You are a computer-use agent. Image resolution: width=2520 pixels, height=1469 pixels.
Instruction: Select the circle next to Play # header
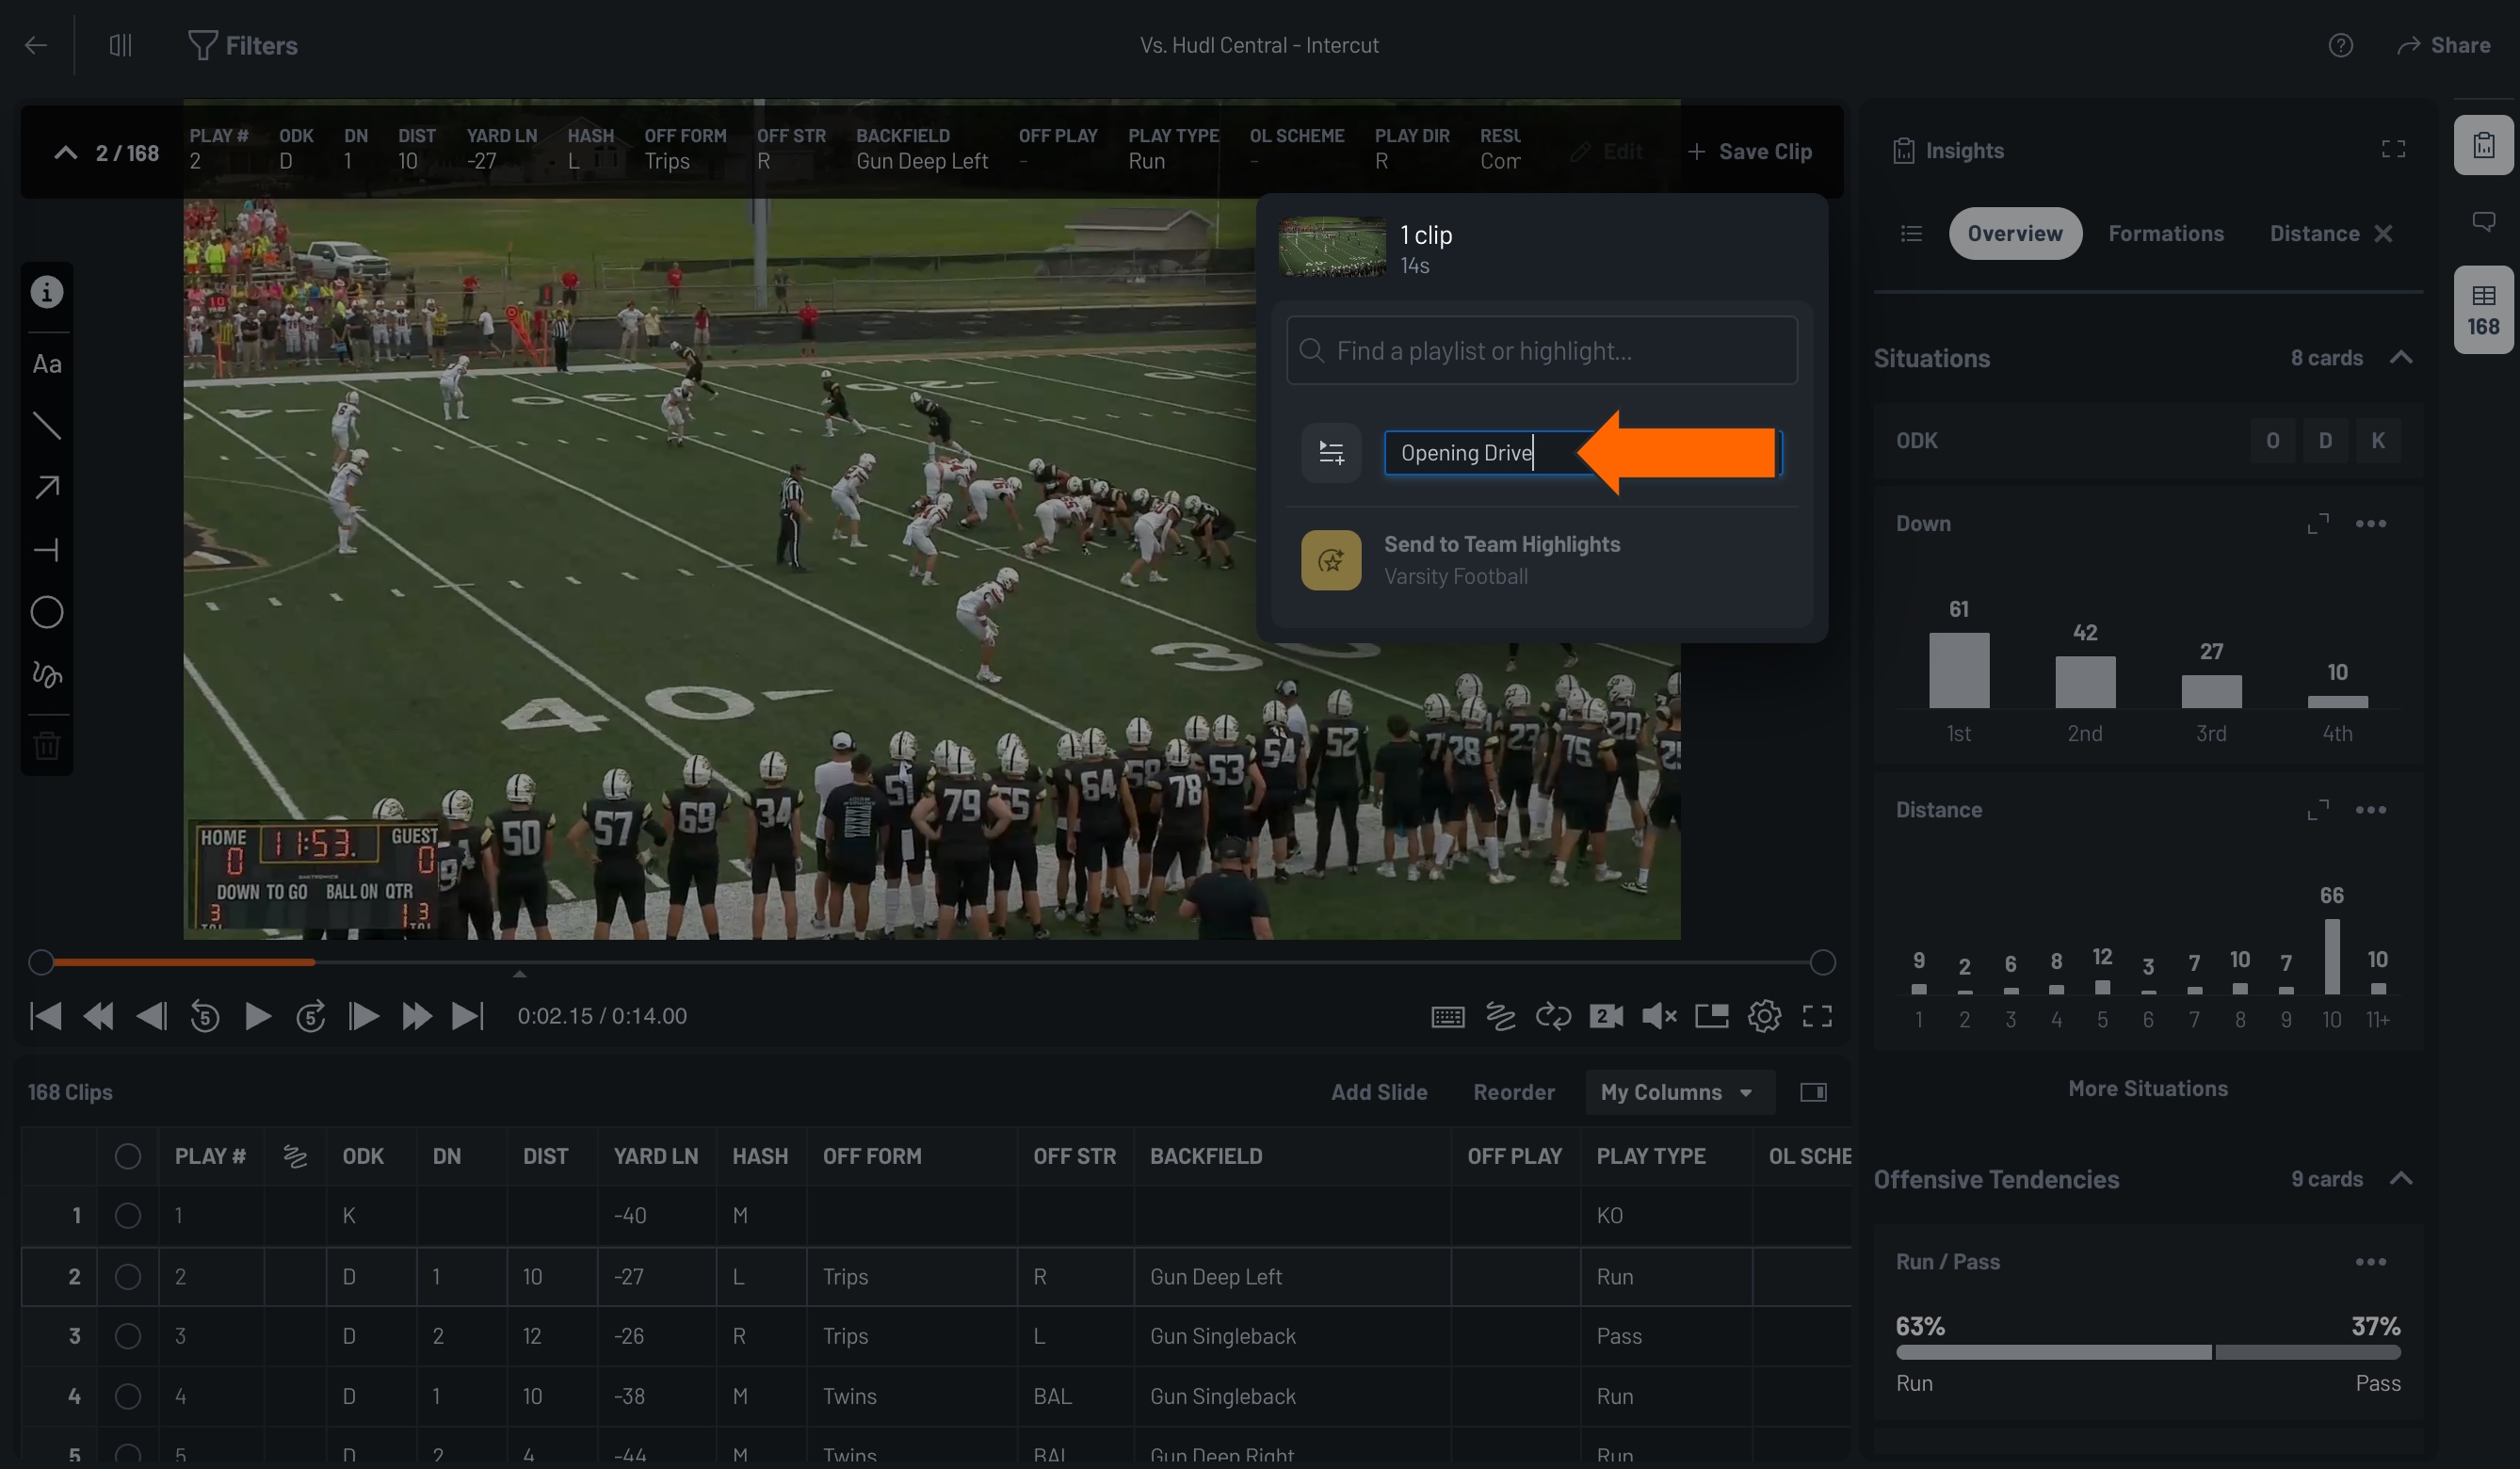click(x=127, y=1156)
